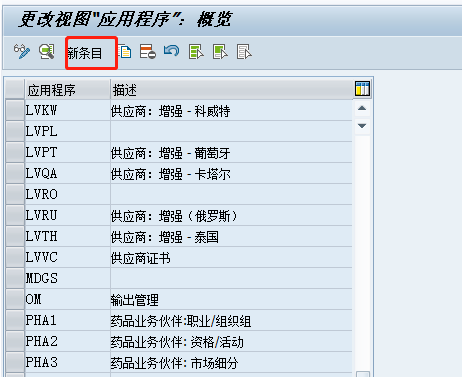
Task: Click the 描述 column header
Action: (x=231, y=90)
